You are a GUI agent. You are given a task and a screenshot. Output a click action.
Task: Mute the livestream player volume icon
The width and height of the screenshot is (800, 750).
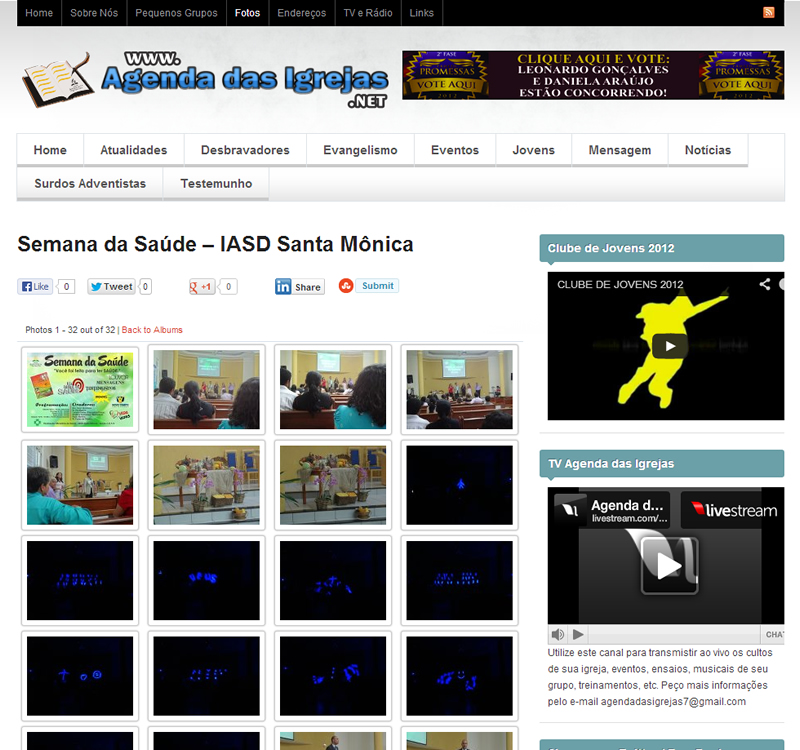point(558,634)
